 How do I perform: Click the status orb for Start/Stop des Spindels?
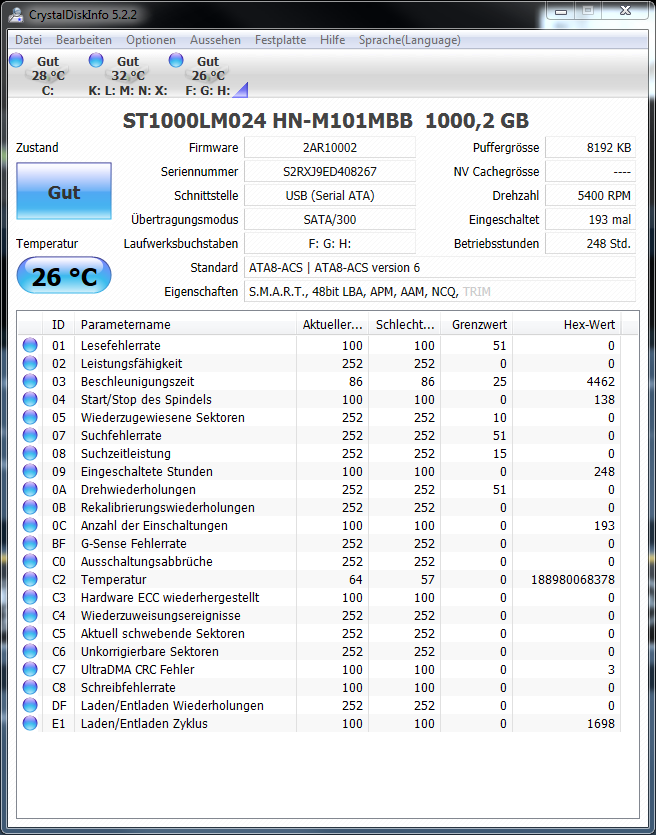[30, 399]
